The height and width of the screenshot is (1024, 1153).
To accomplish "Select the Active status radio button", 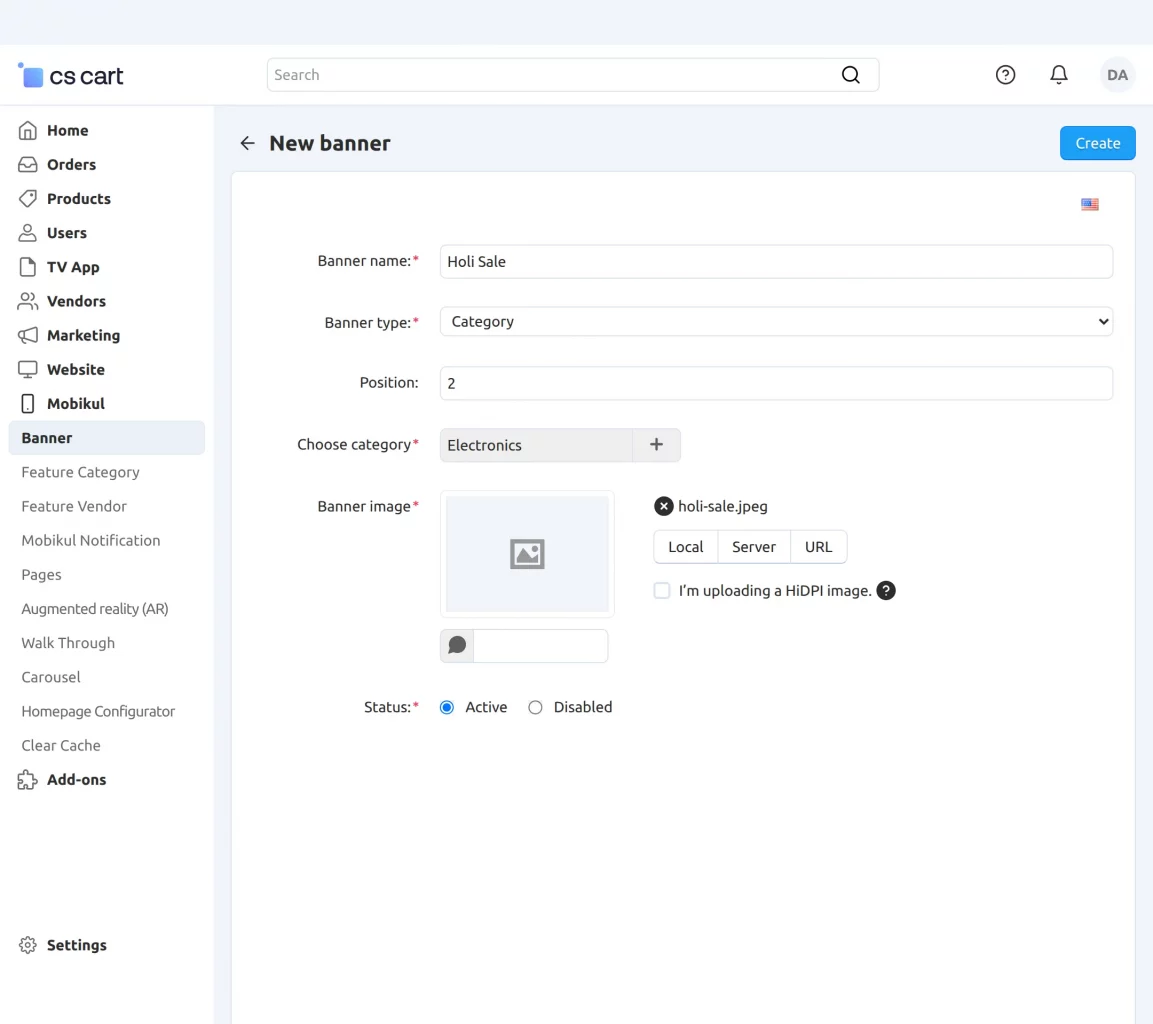I will pyautogui.click(x=447, y=707).
